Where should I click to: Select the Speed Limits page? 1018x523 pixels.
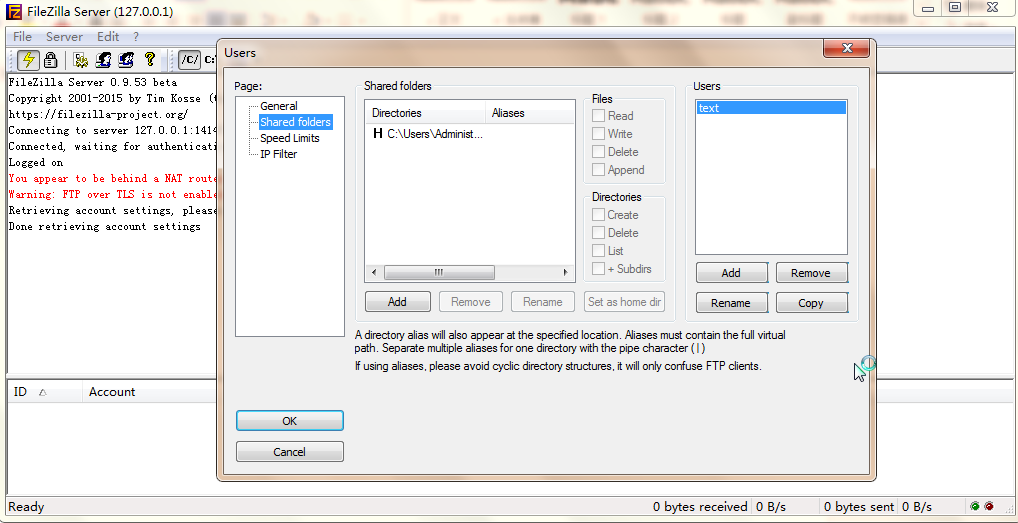[290, 138]
